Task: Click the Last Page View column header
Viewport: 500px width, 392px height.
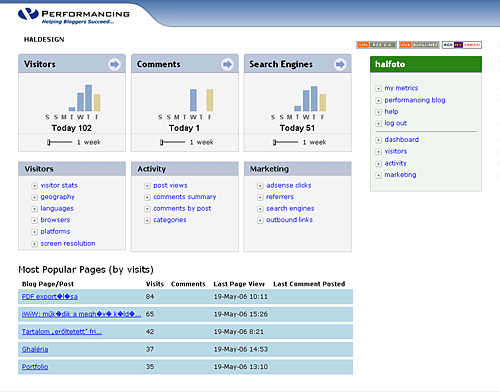Action: [x=239, y=284]
